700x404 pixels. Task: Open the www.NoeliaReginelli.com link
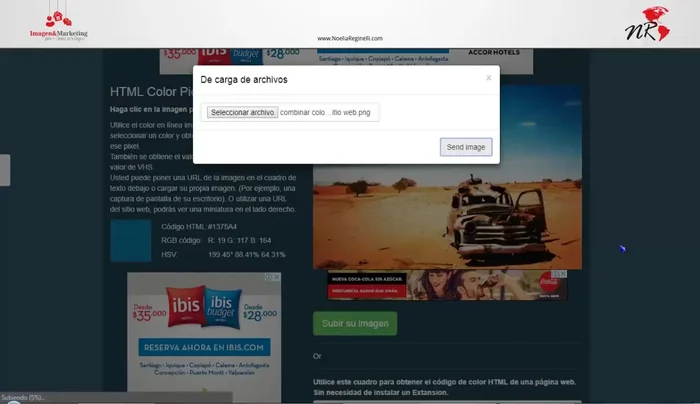click(x=350, y=38)
